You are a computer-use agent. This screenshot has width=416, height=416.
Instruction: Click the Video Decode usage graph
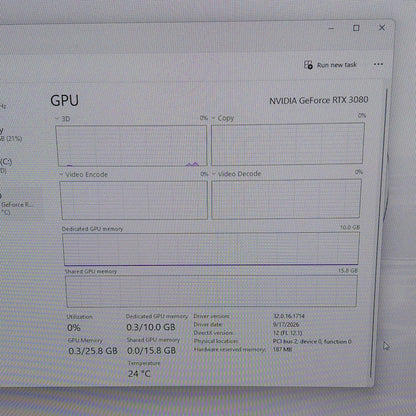pyautogui.click(x=286, y=199)
